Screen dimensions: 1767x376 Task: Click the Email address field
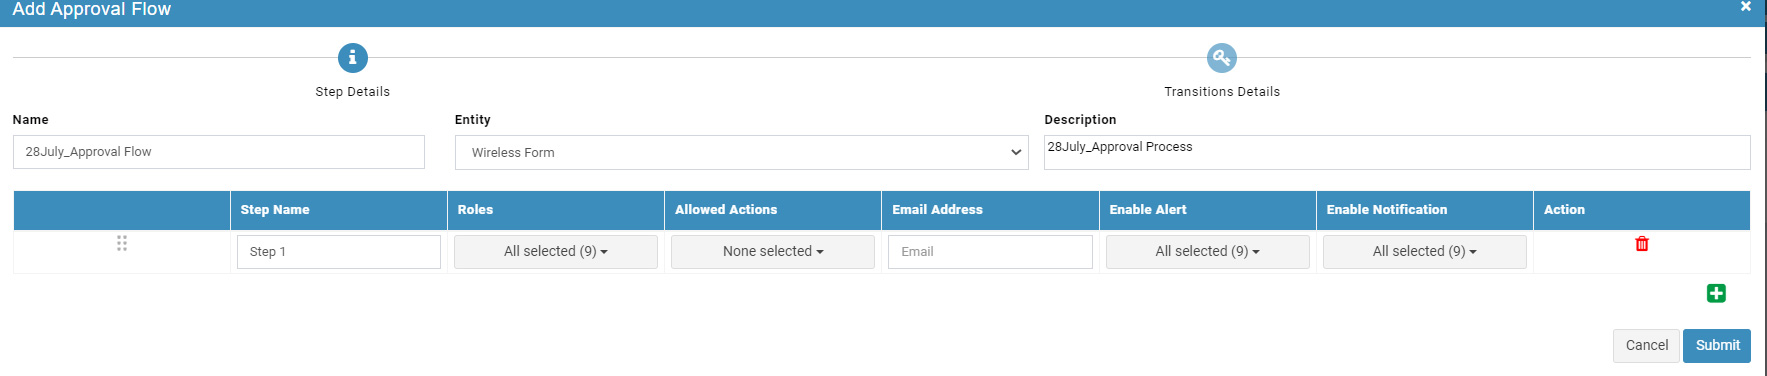coord(990,252)
